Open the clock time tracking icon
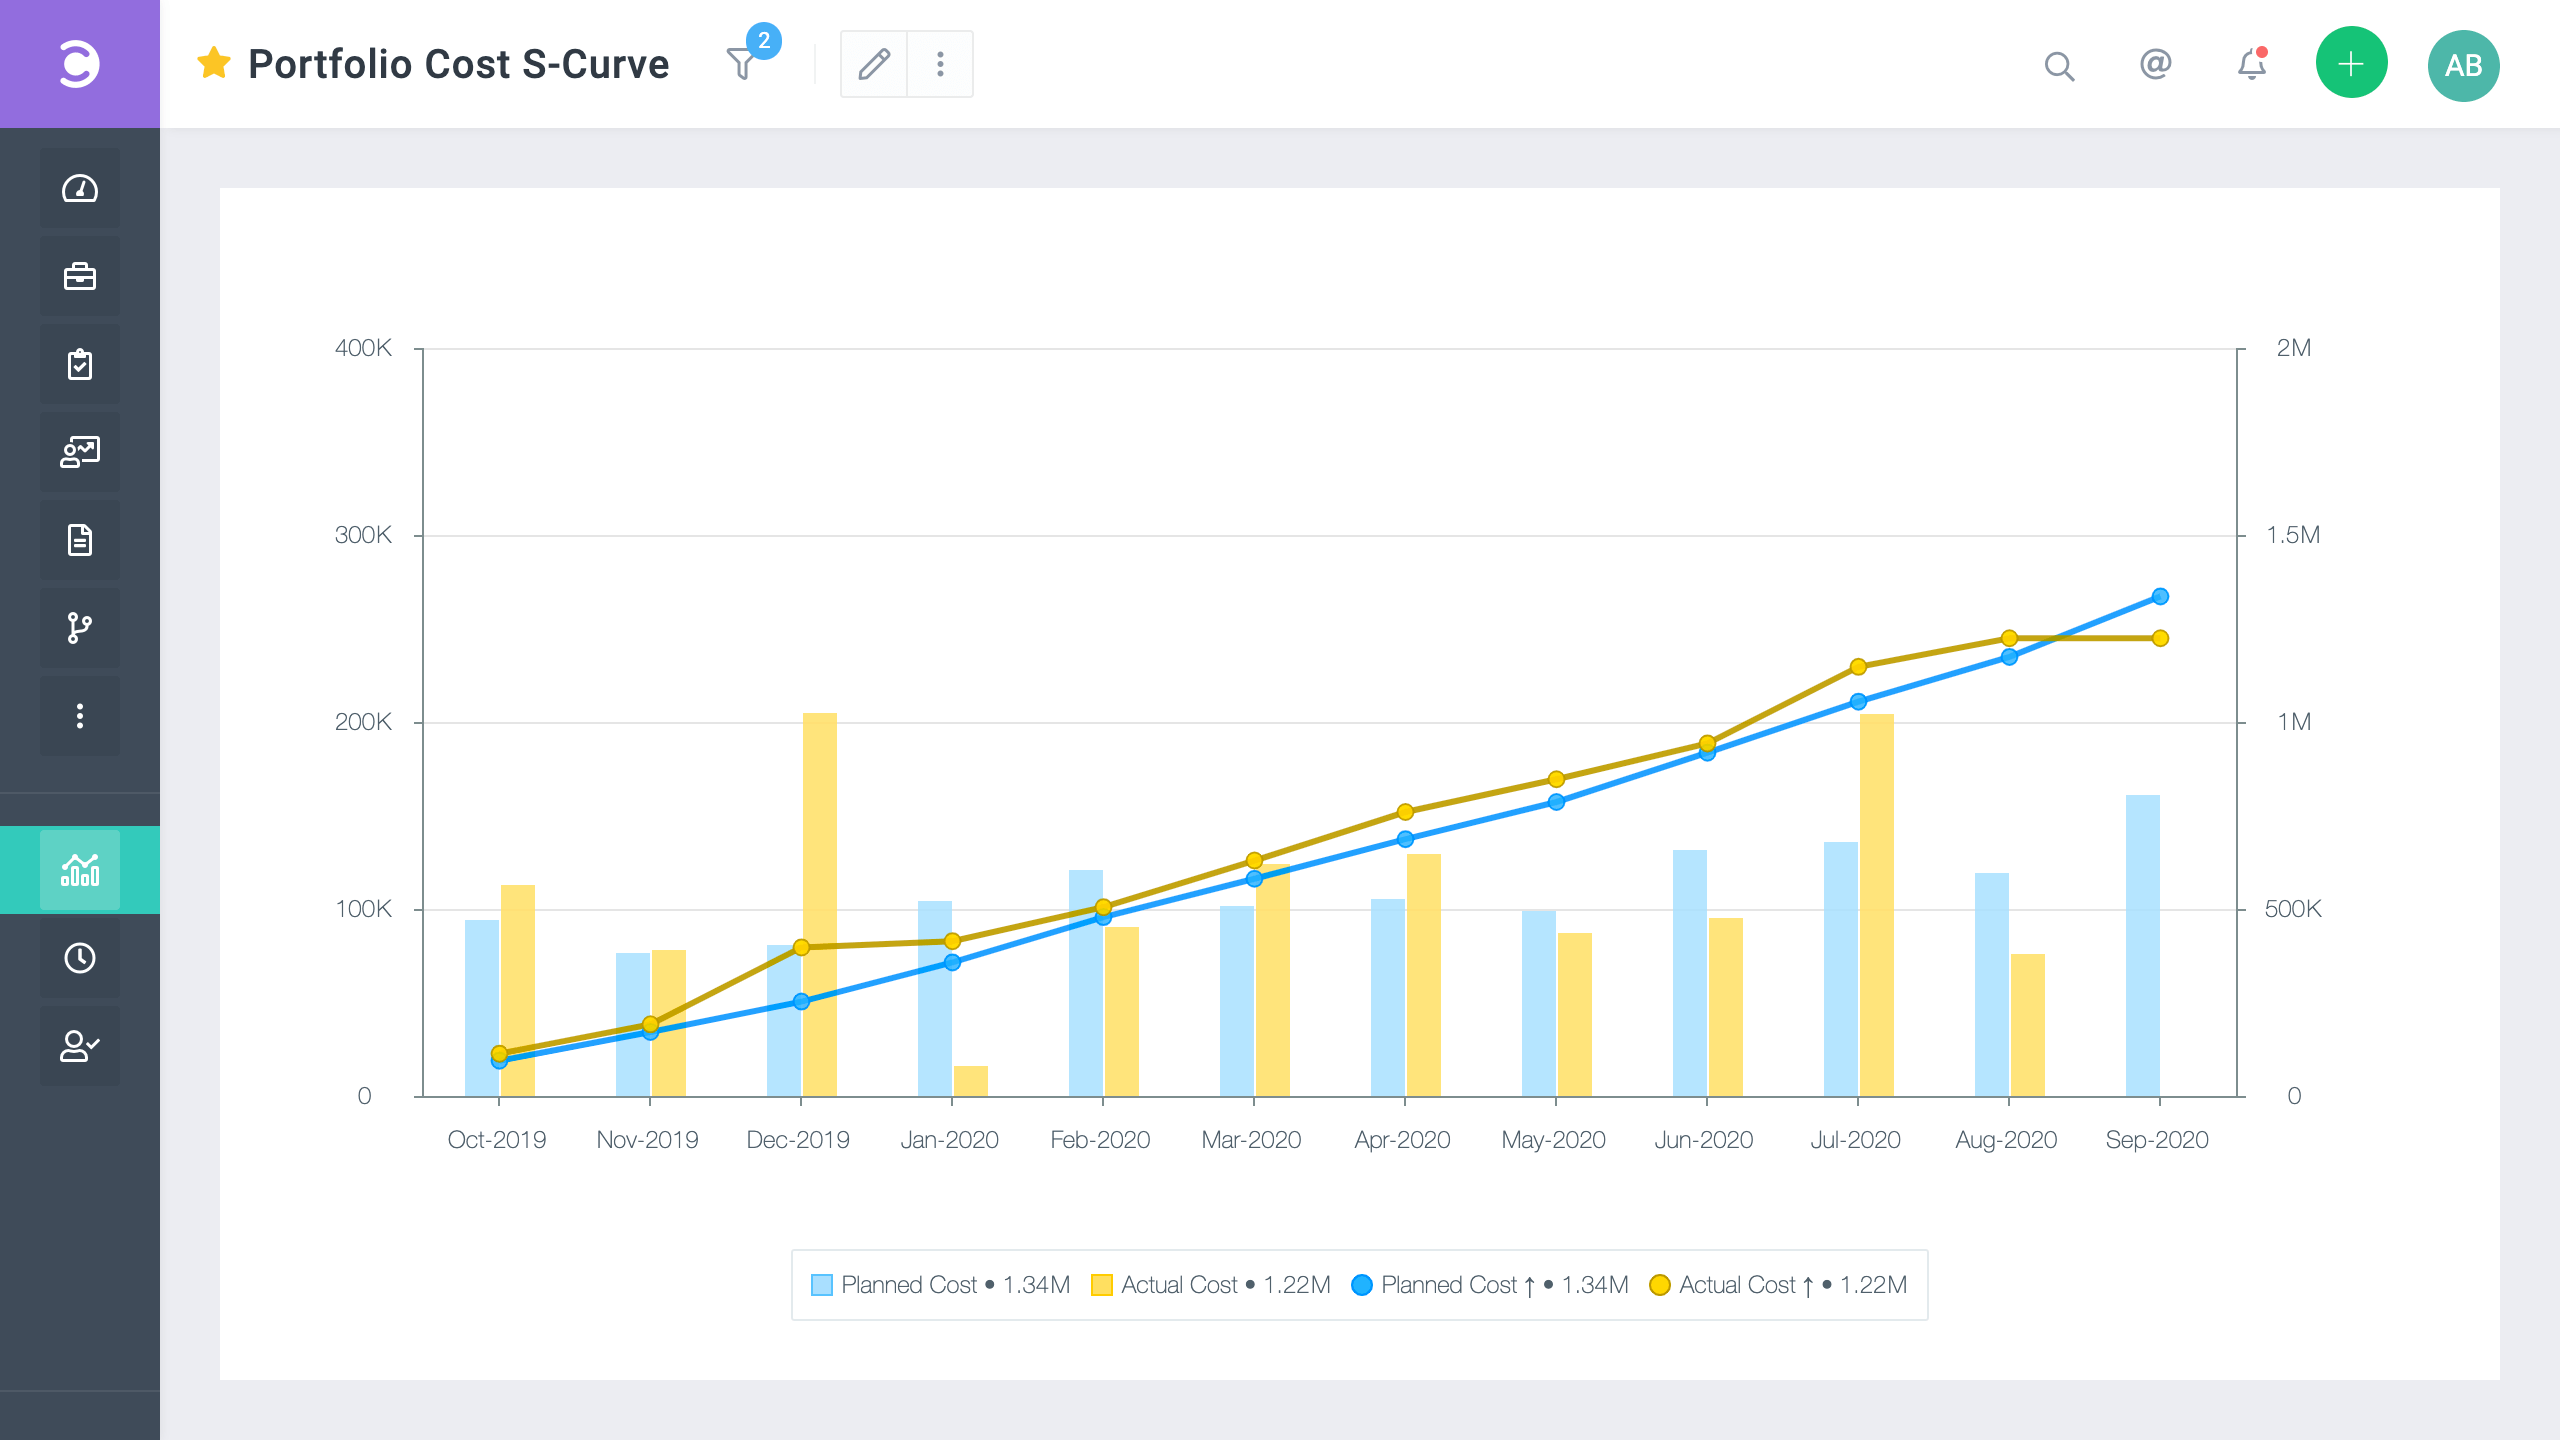This screenshot has width=2560, height=1440. tap(80, 958)
